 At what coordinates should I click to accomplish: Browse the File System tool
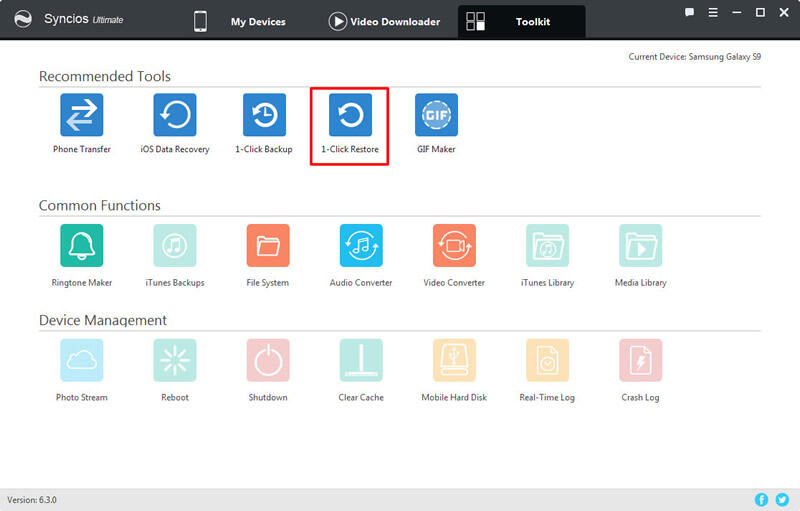tap(268, 245)
